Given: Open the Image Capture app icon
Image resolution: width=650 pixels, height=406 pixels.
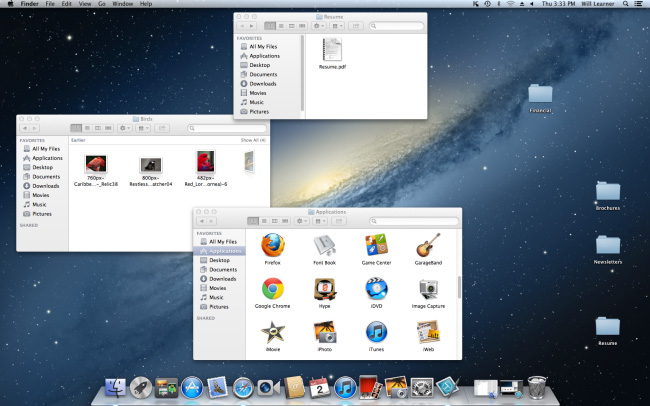Looking at the screenshot, I should coord(428,290).
